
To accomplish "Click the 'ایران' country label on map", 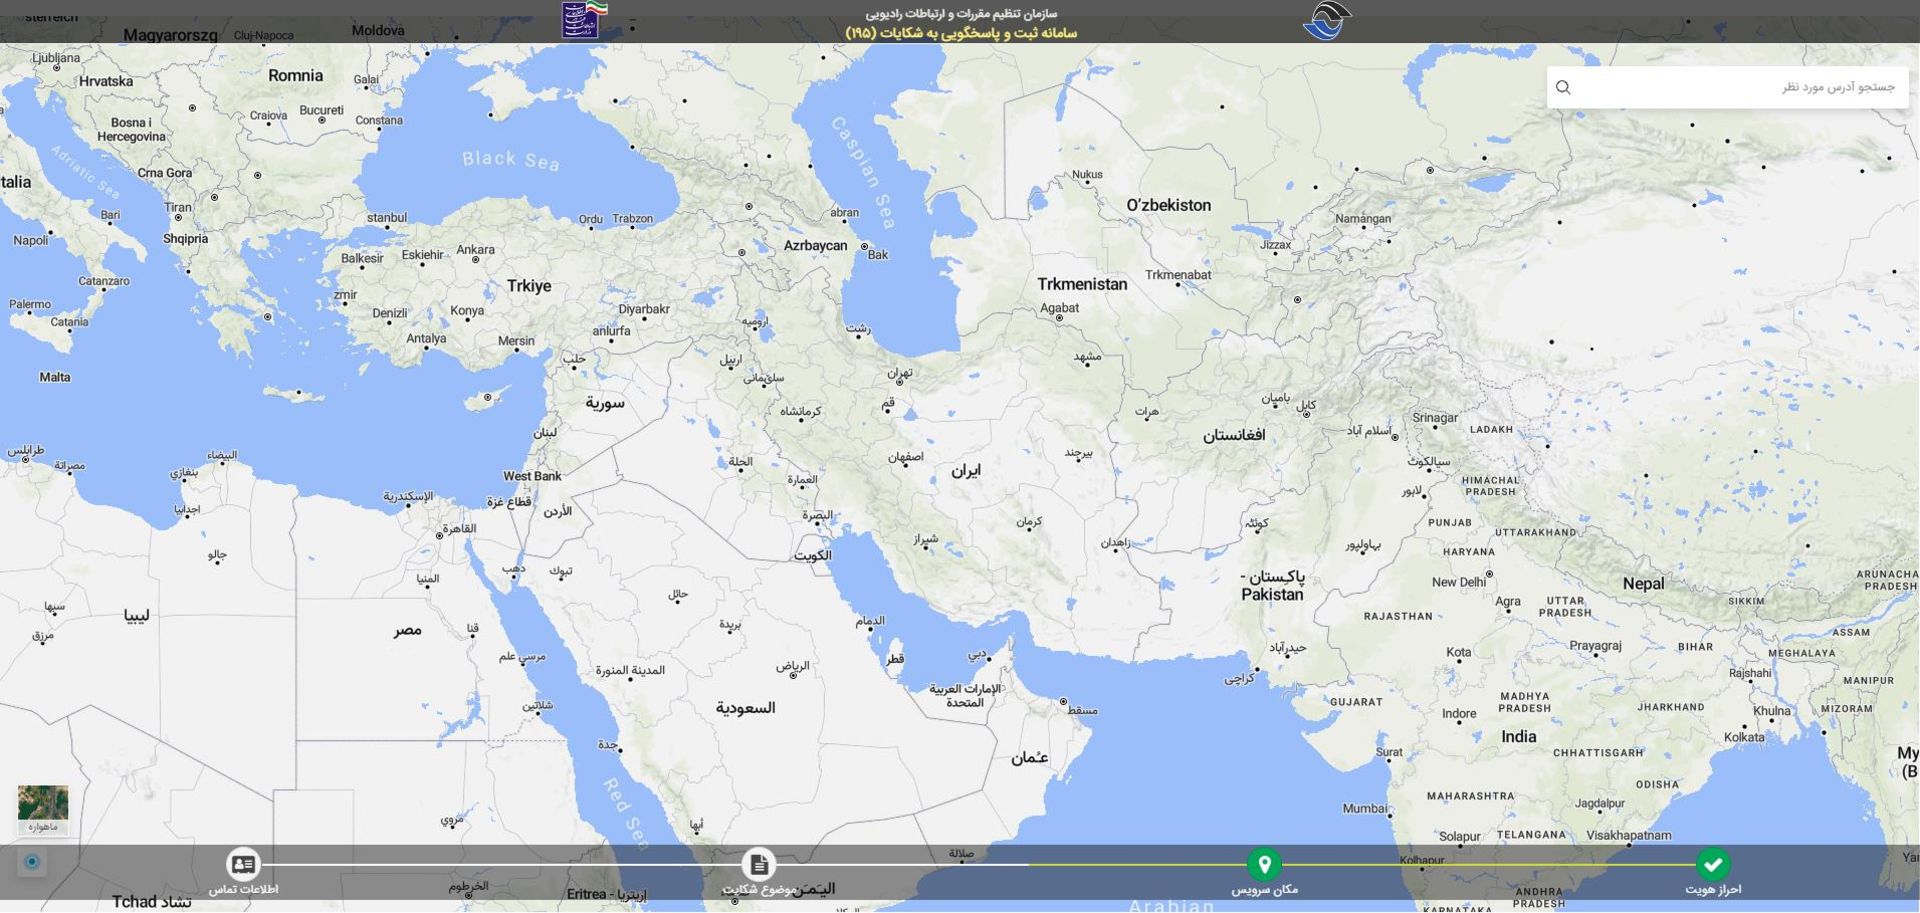I will pos(966,470).
